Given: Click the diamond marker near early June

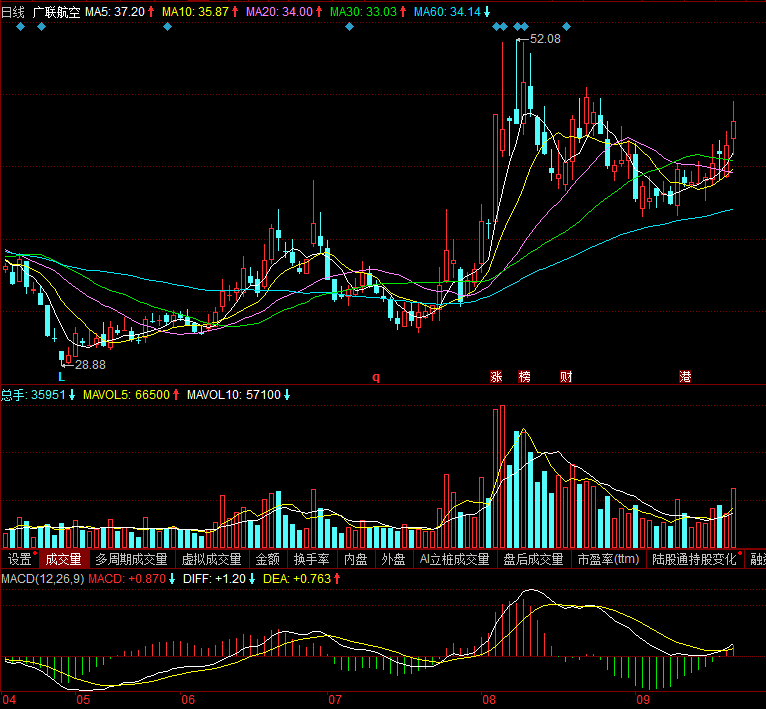Looking at the screenshot, I should point(167,26).
